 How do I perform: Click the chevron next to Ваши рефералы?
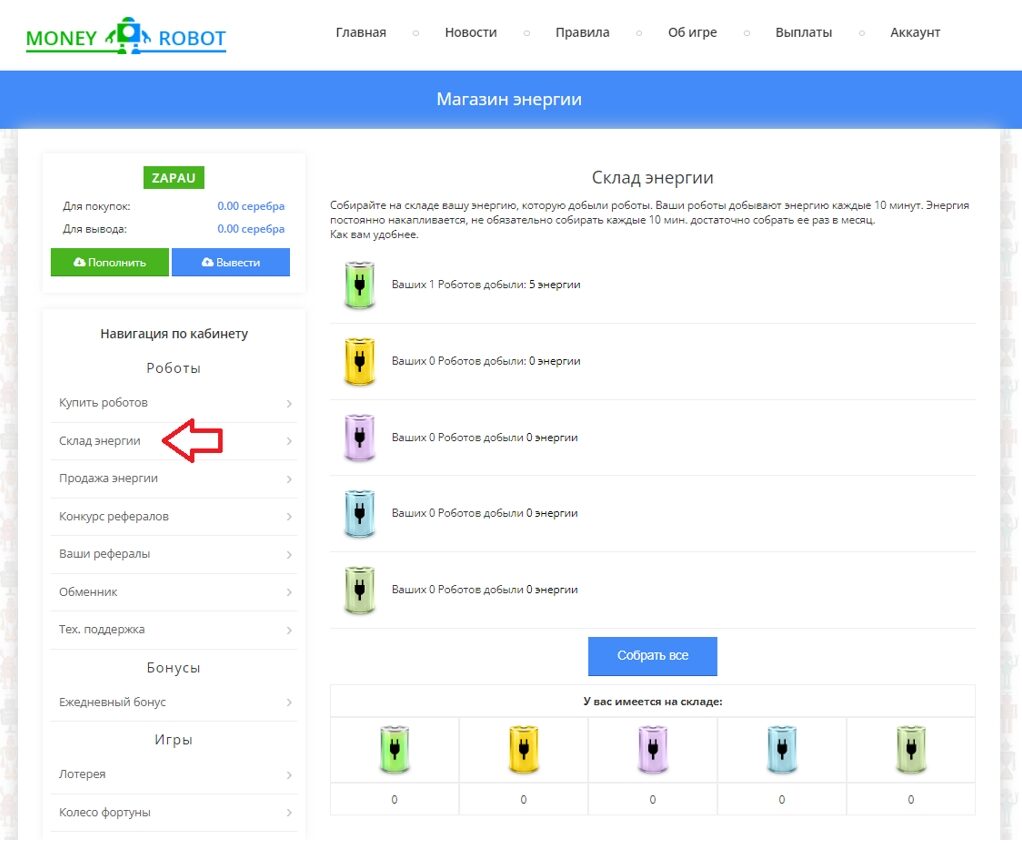[289, 555]
